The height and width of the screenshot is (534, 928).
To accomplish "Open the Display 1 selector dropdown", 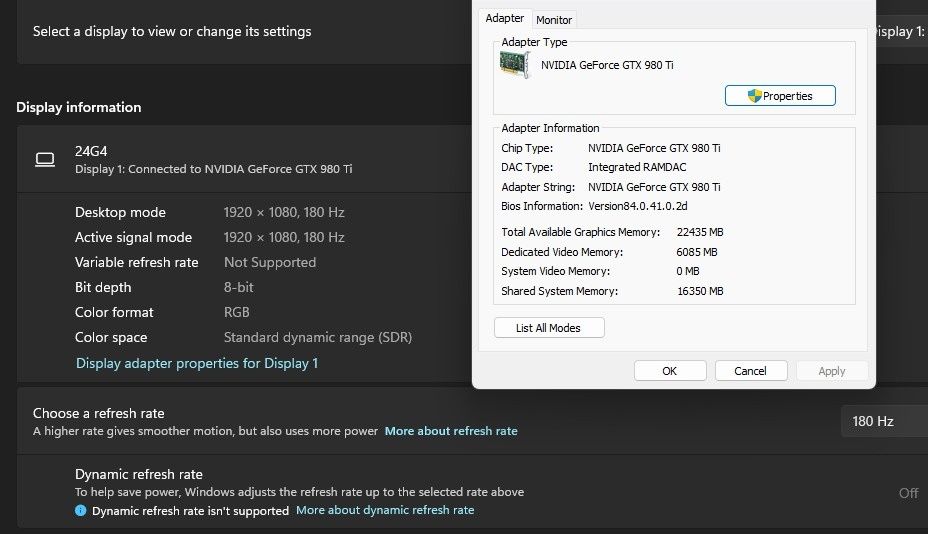I will pyautogui.click(x=900, y=31).
